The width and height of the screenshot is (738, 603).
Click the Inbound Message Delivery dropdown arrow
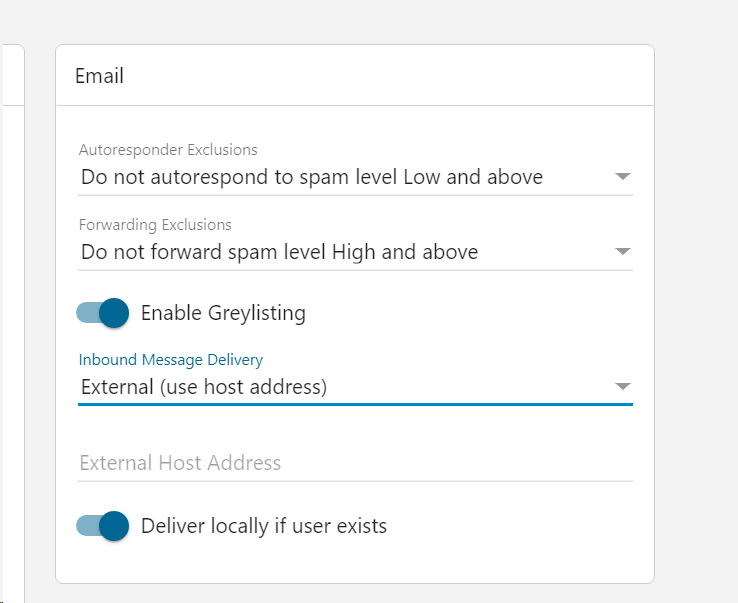pyautogui.click(x=622, y=387)
